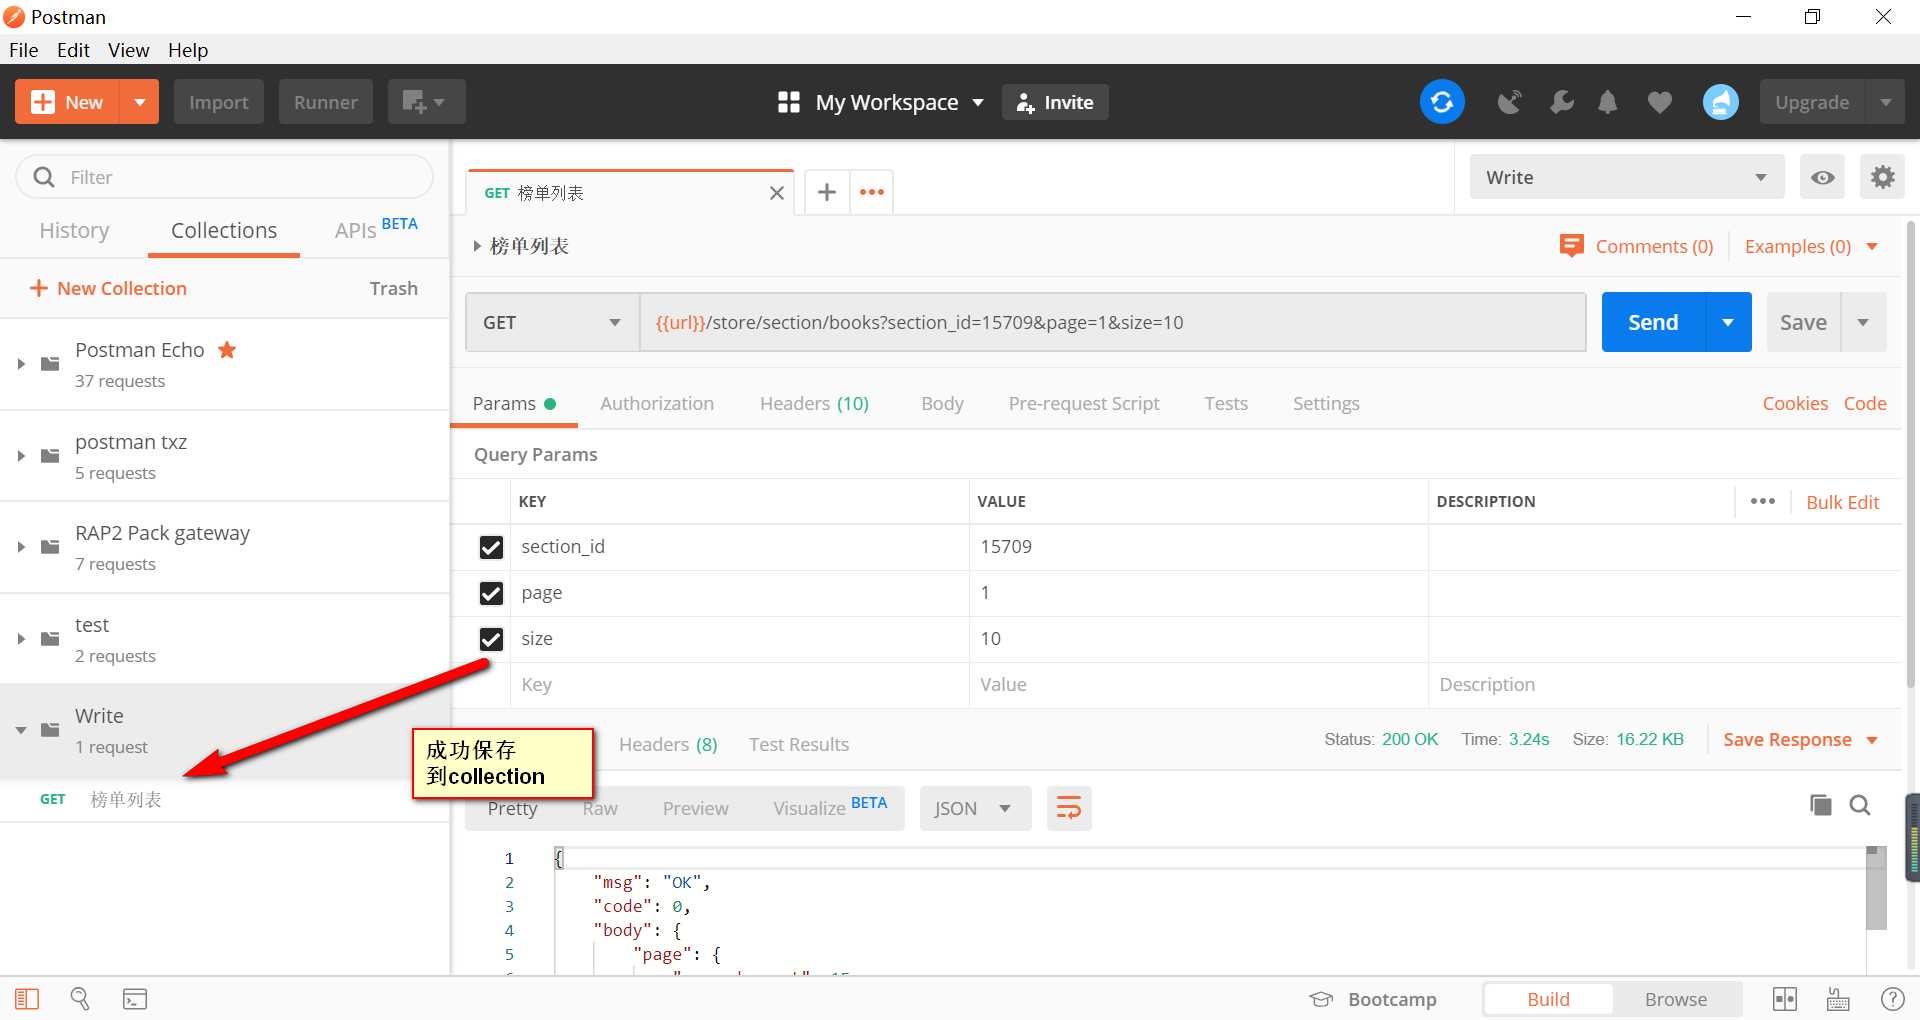
Task: Close the GET 榜单列表 tab
Action: (x=776, y=193)
